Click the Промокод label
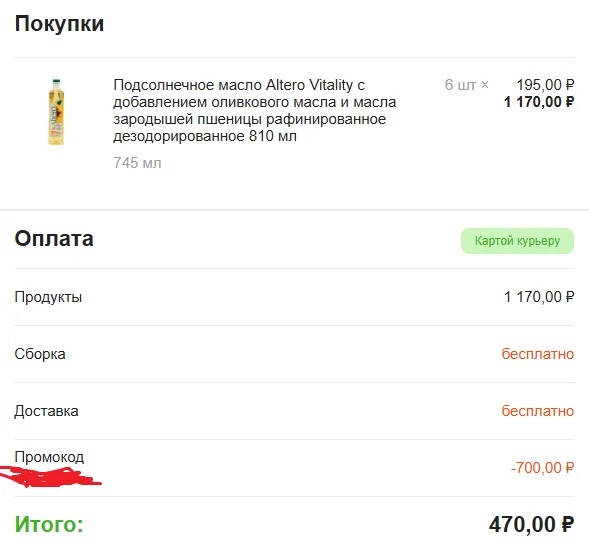This screenshot has width=589, height=553. click(49, 457)
